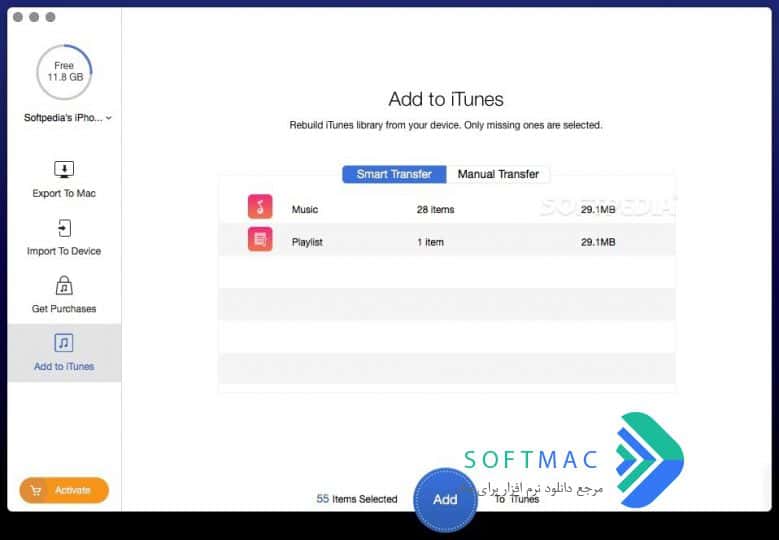Click the Export To Mac label
779x540 pixels.
pos(64,194)
